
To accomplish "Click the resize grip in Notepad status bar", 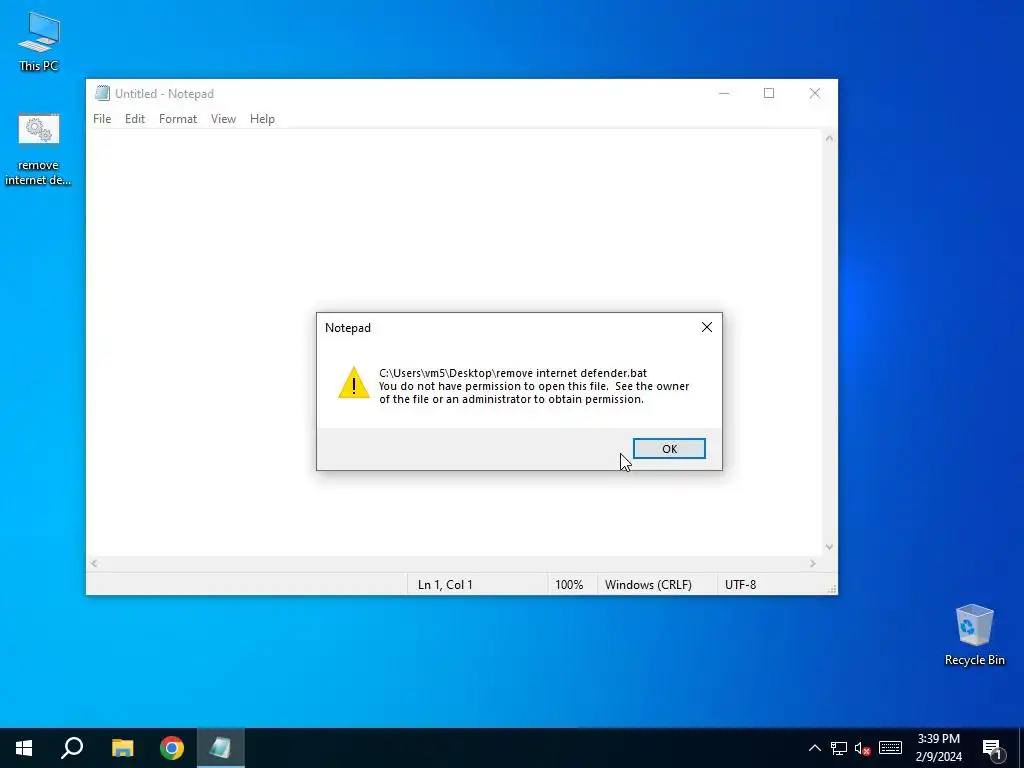I will [831, 589].
